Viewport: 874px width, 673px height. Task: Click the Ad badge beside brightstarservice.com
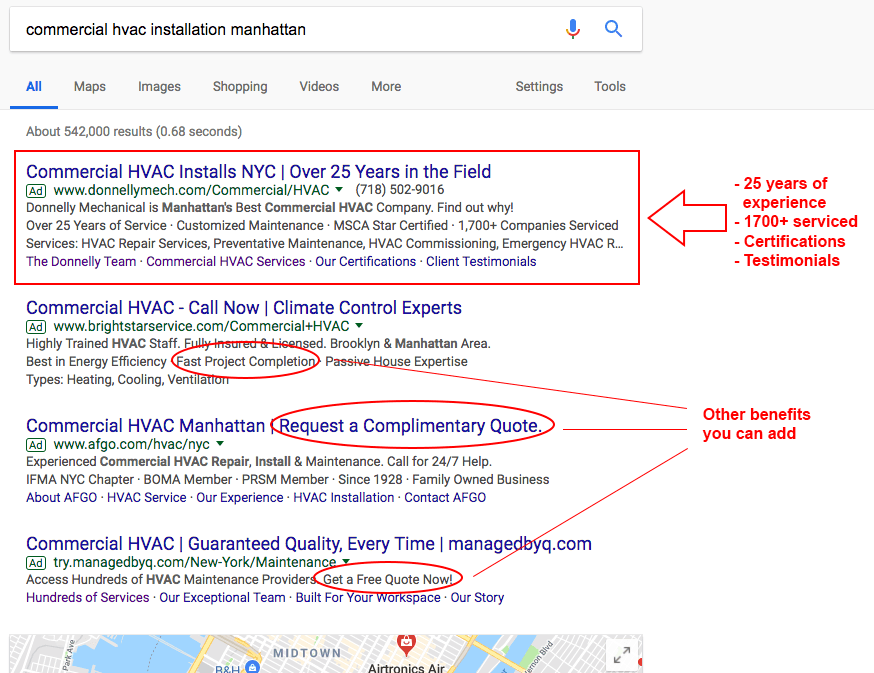click(x=36, y=327)
